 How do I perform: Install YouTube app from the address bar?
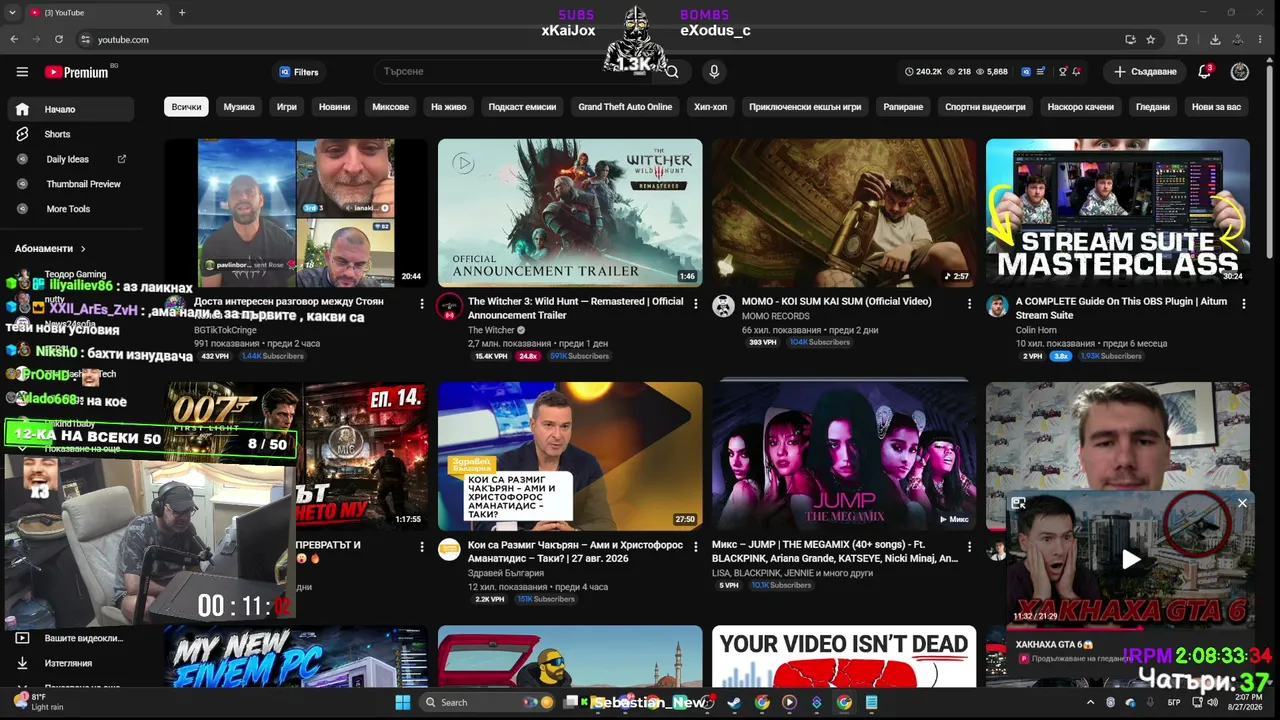pos(1130,39)
